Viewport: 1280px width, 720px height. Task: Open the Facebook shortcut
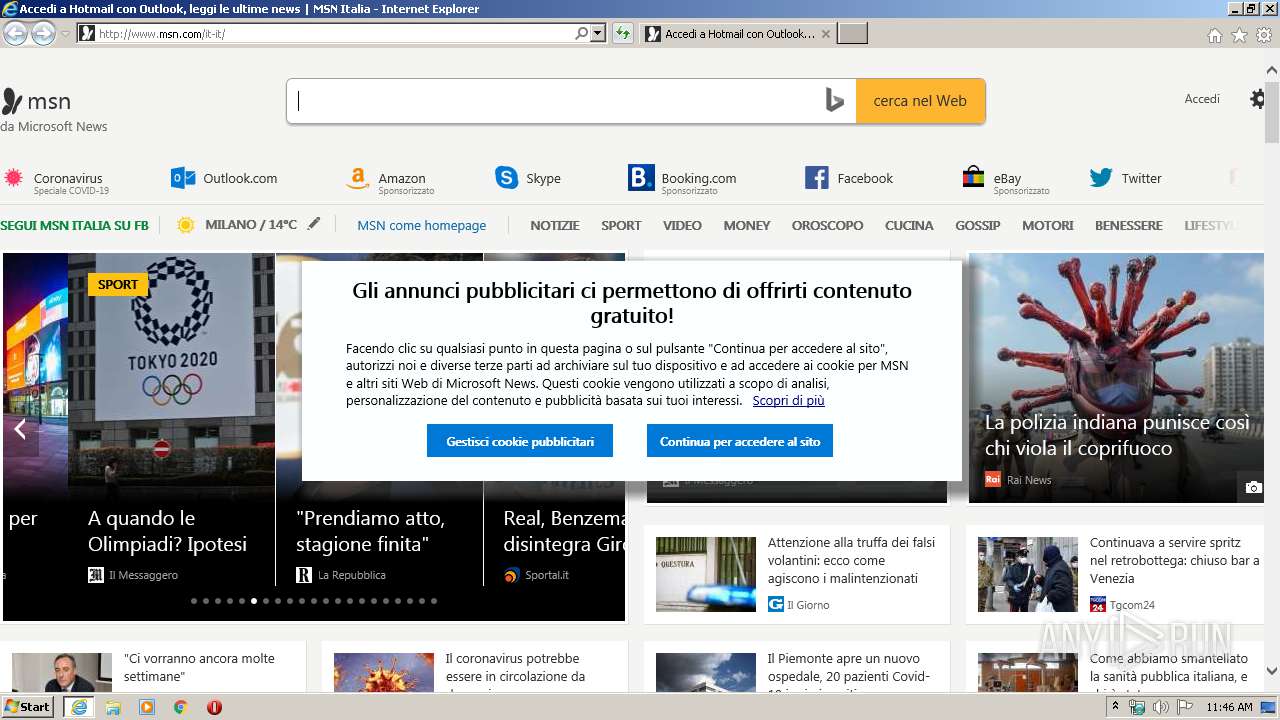(x=849, y=178)
